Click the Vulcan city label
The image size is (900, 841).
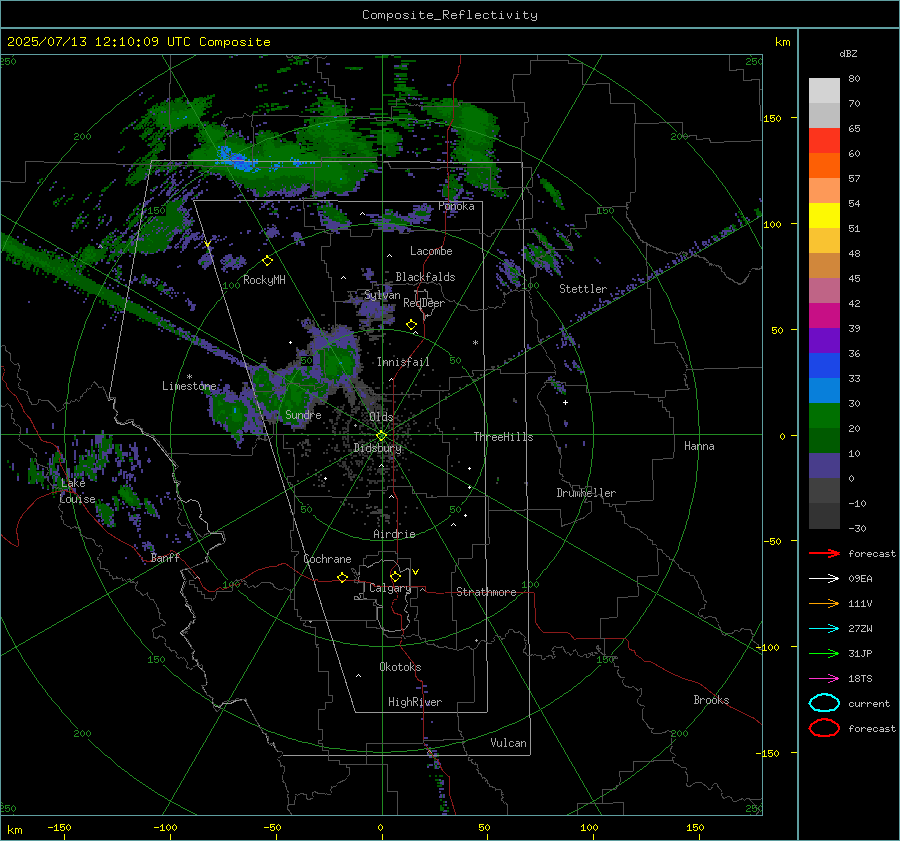tap(508, 743)
